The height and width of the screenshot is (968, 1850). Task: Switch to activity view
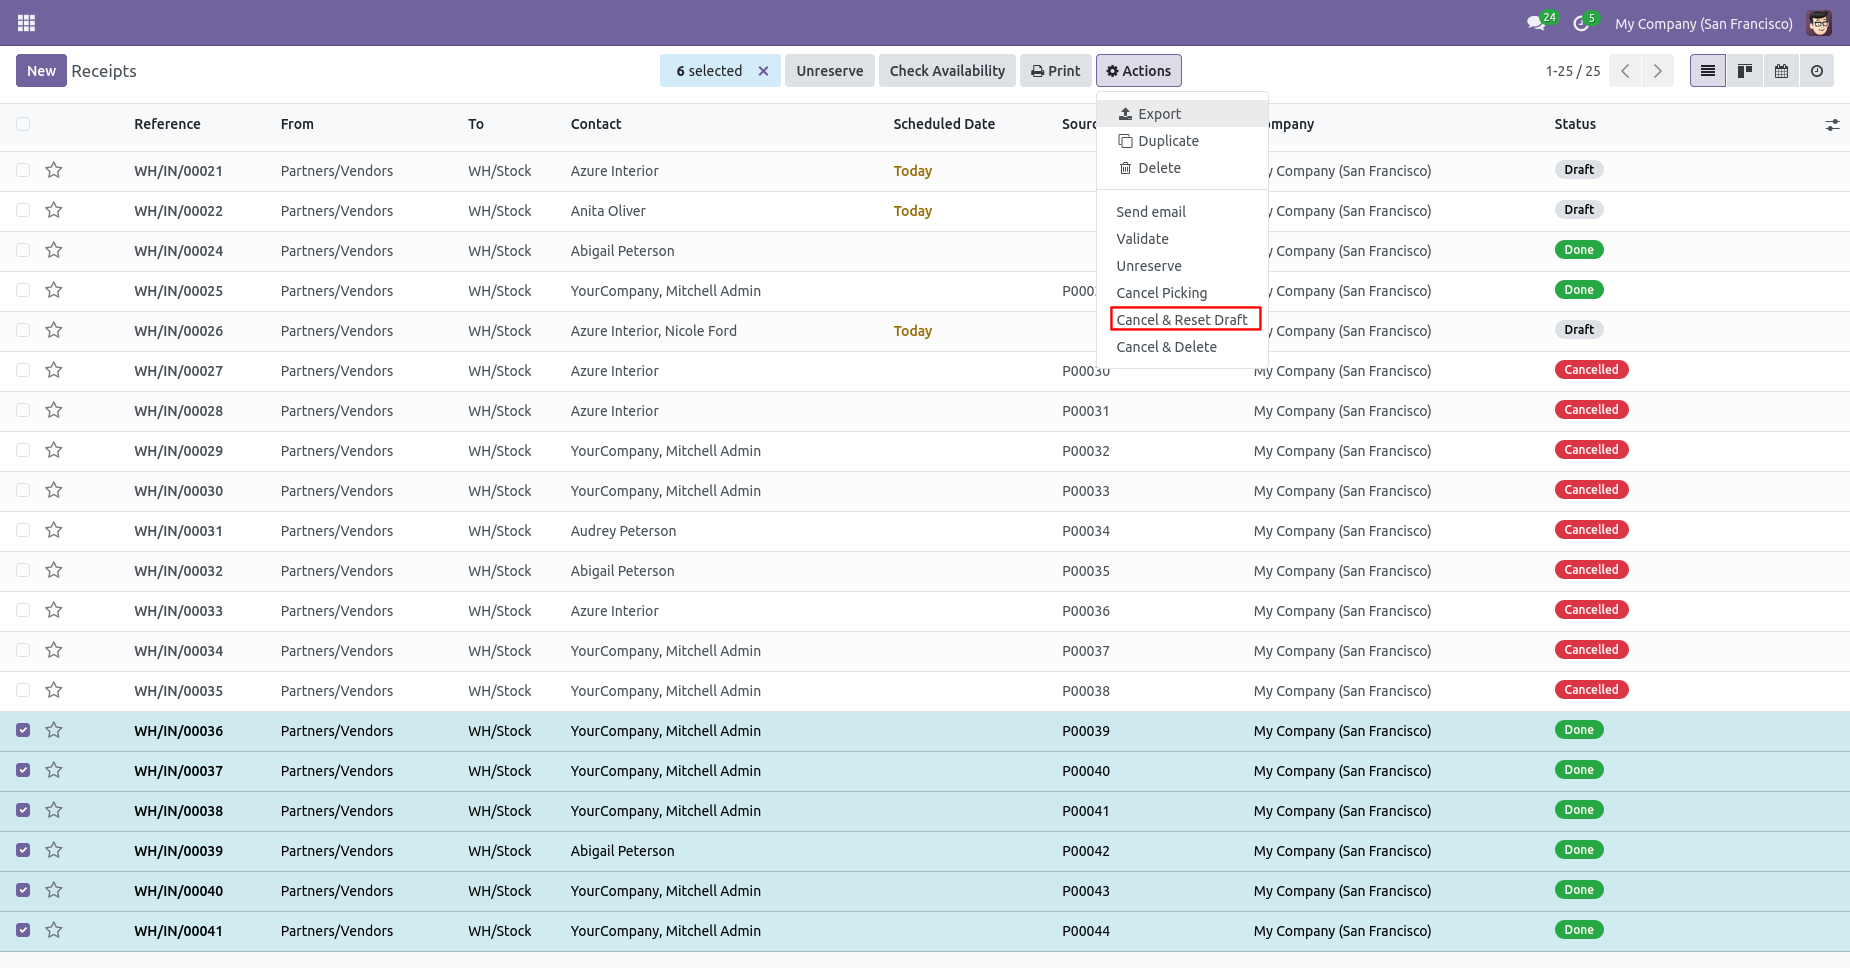pyautogui.click(x=1817, y=71)
